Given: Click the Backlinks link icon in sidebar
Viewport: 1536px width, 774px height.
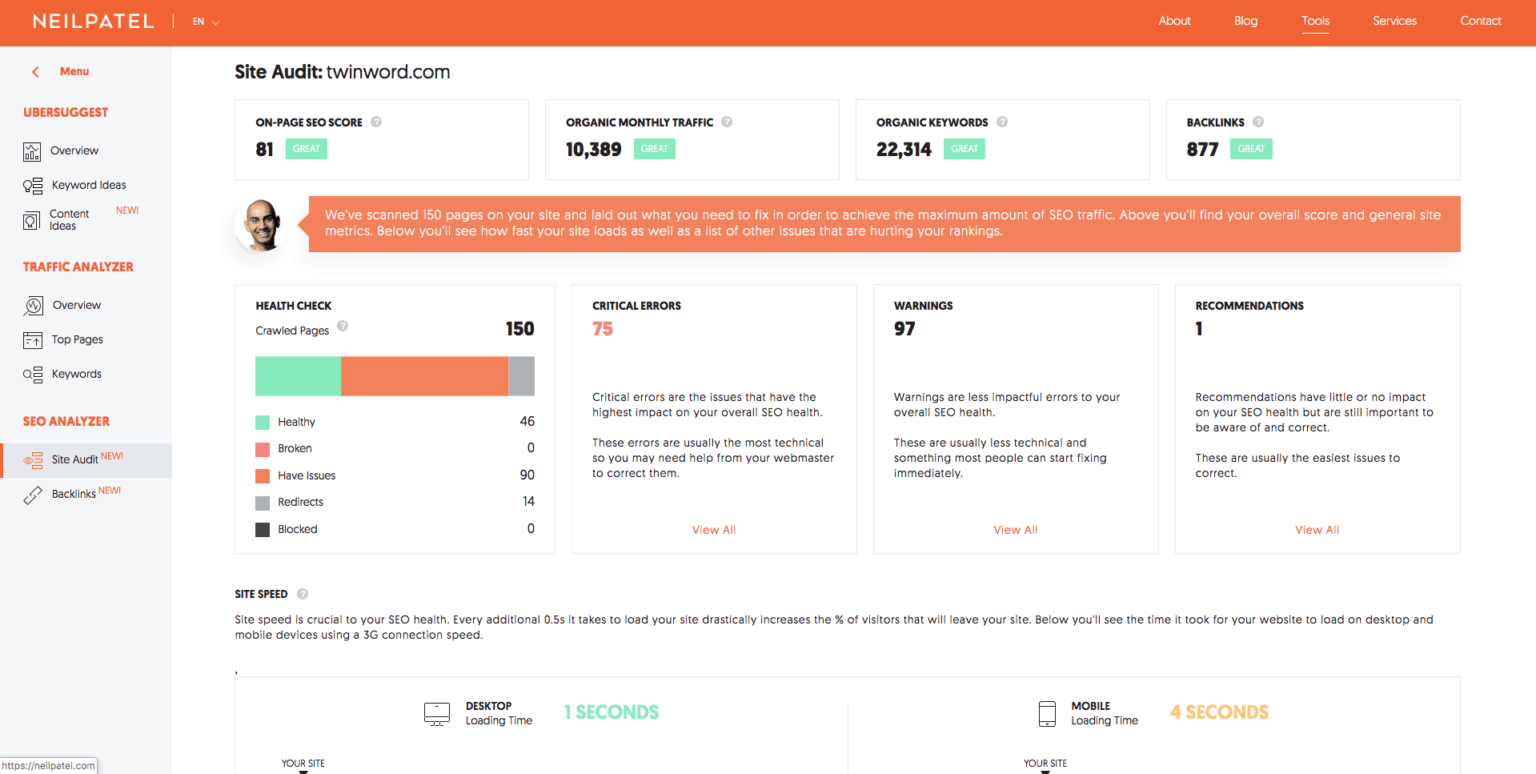Looking at the screenshot, I should point(33,495).
